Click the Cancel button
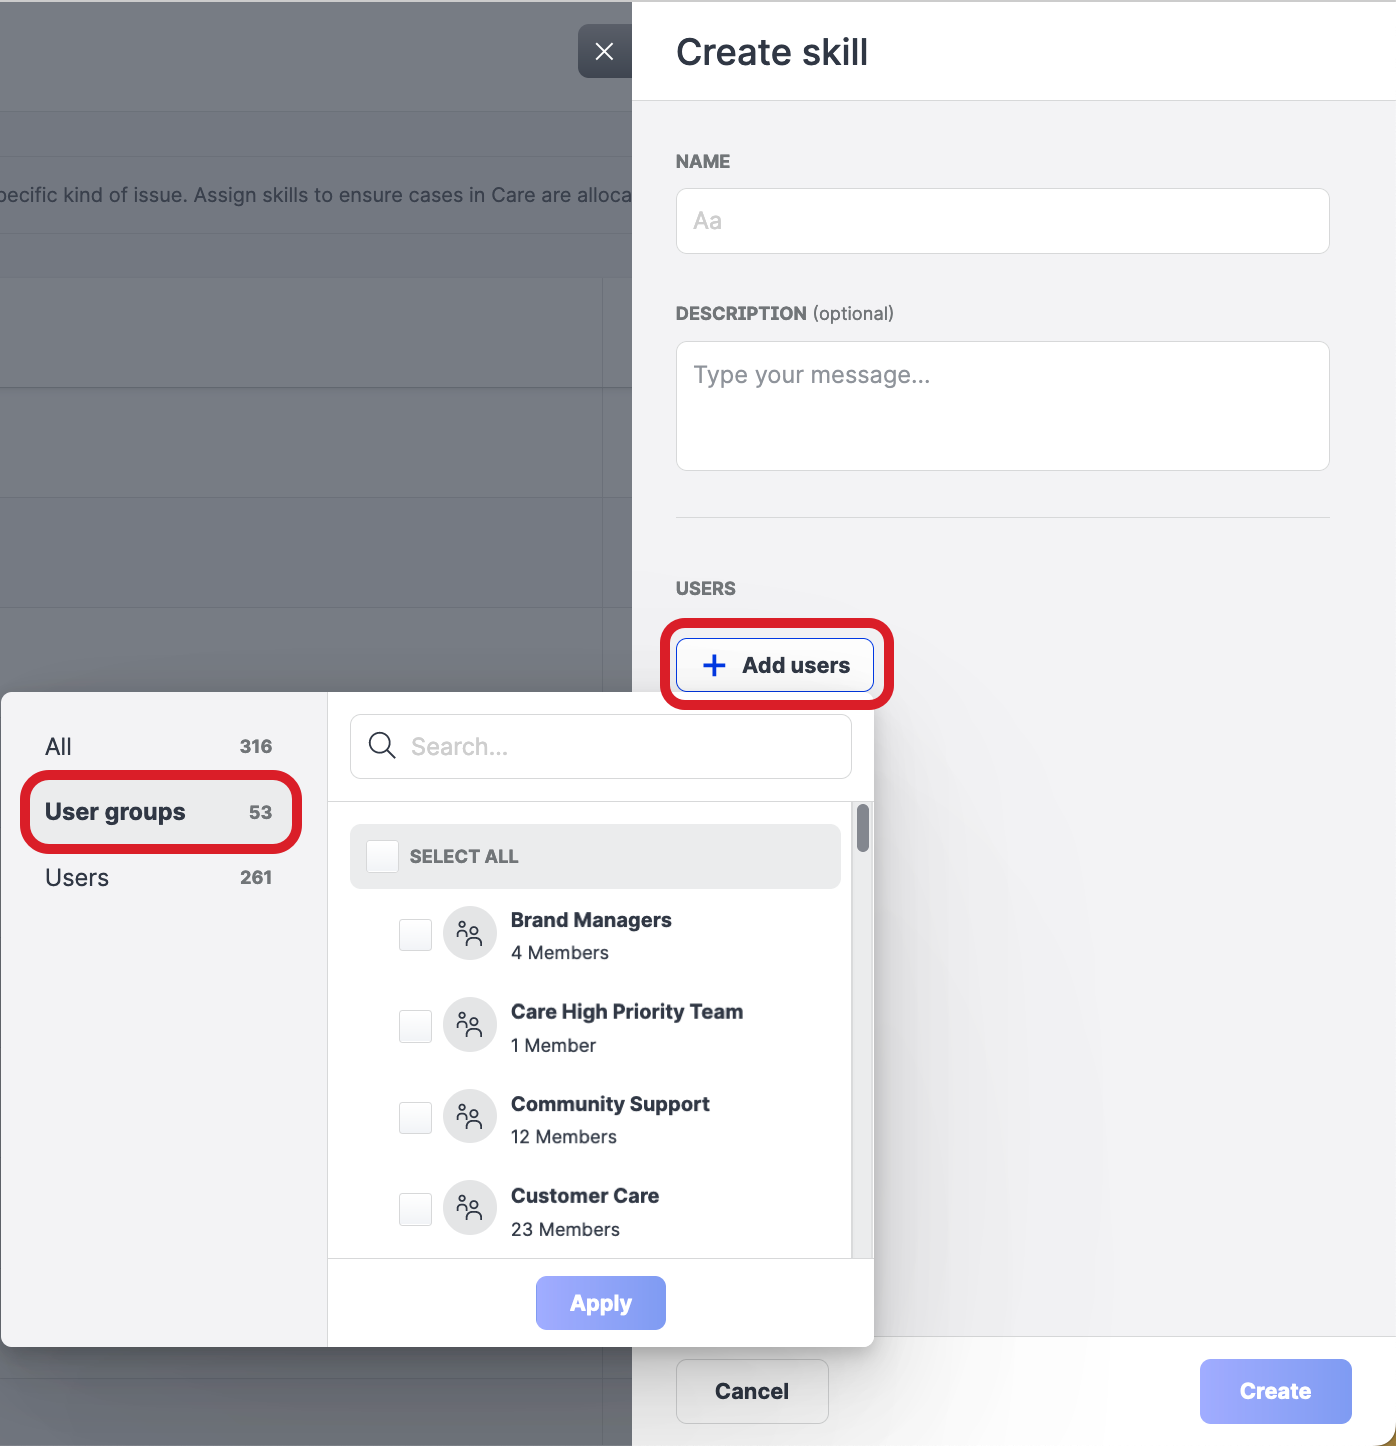1396x1446 pixels. (752, 1391)
